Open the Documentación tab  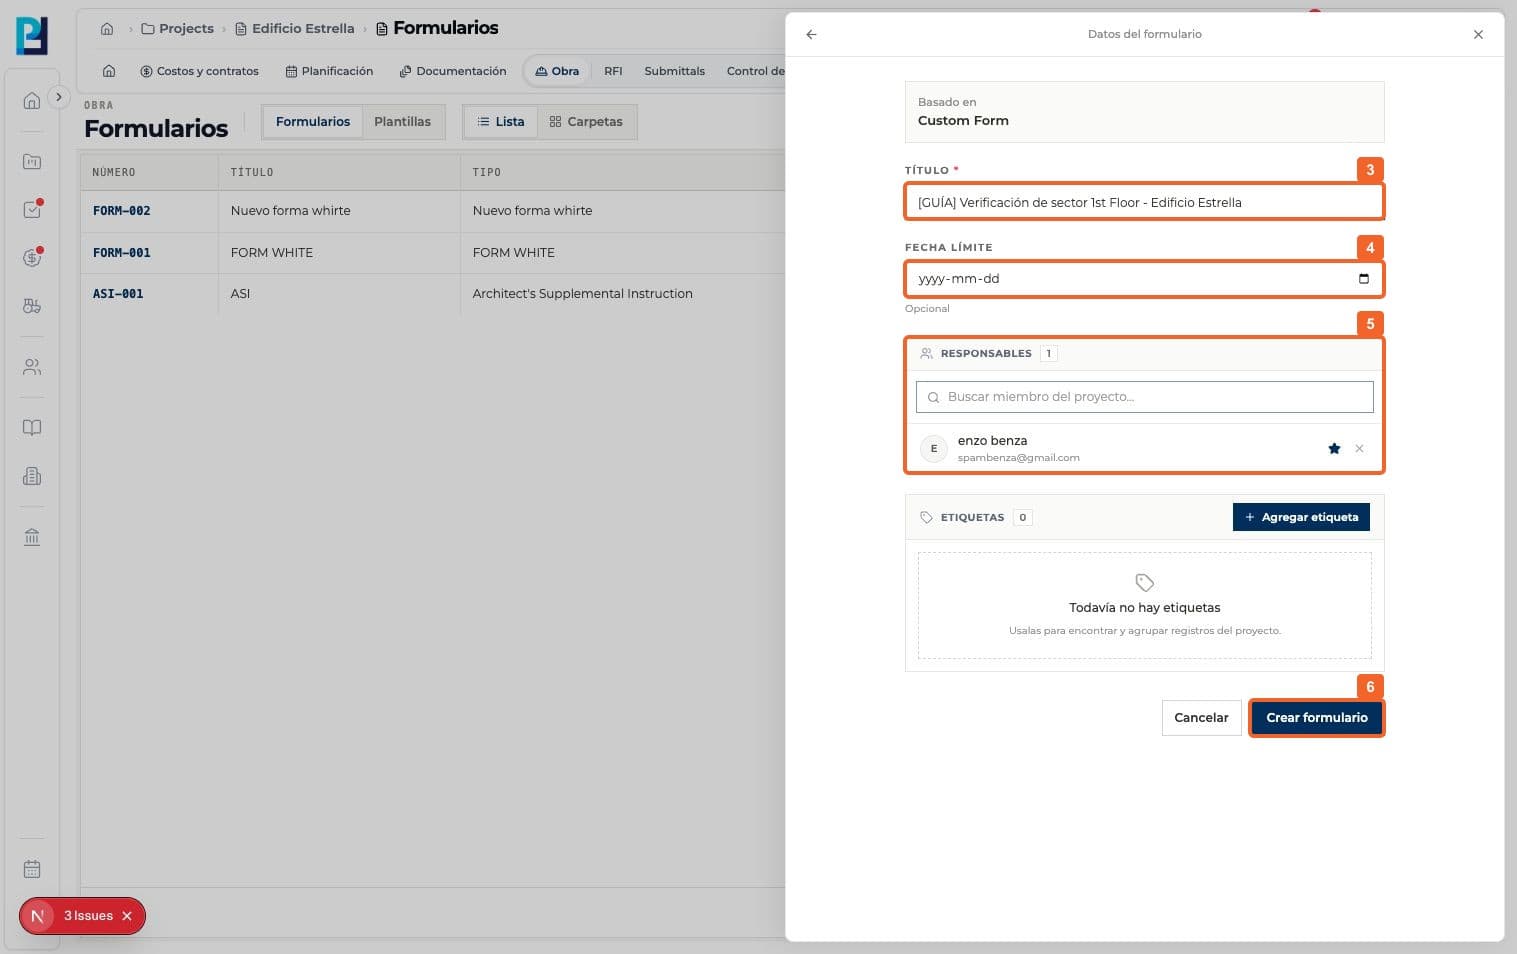point(452,71)
